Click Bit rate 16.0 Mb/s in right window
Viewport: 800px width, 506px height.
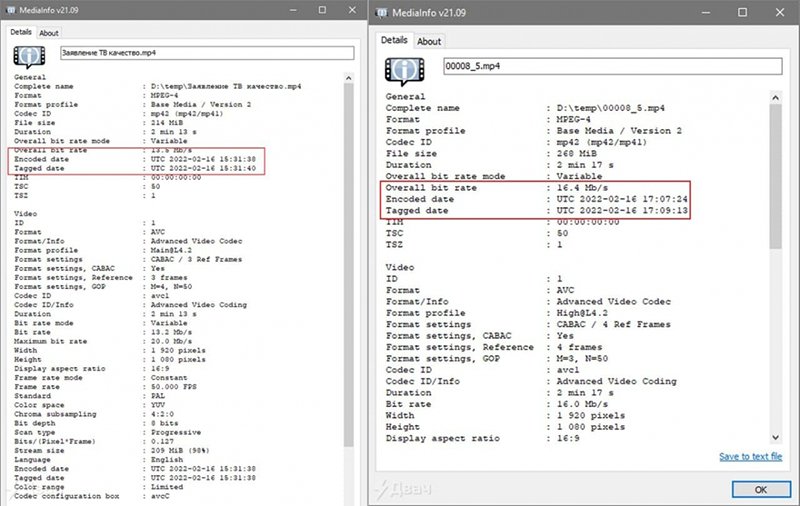pos(582,404)
